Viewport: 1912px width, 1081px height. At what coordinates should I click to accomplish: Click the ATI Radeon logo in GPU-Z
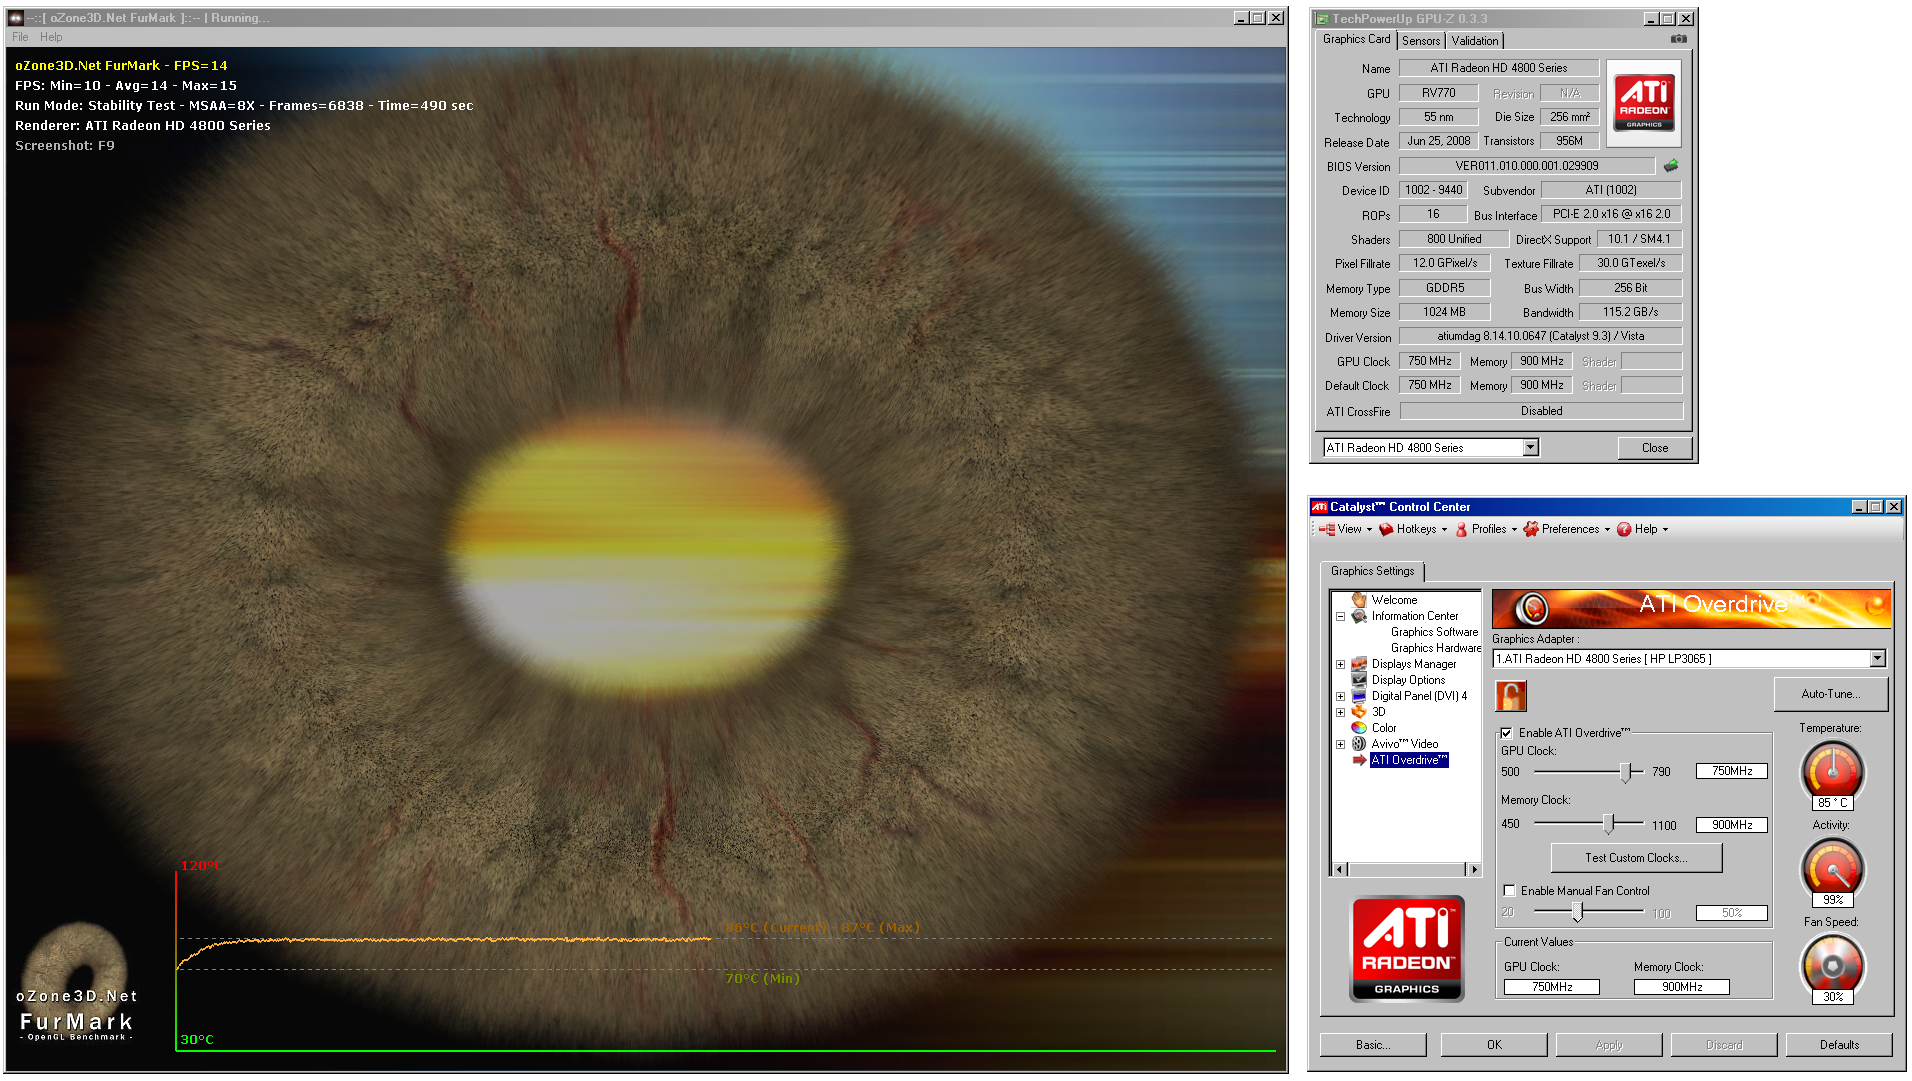[1644, 103]
